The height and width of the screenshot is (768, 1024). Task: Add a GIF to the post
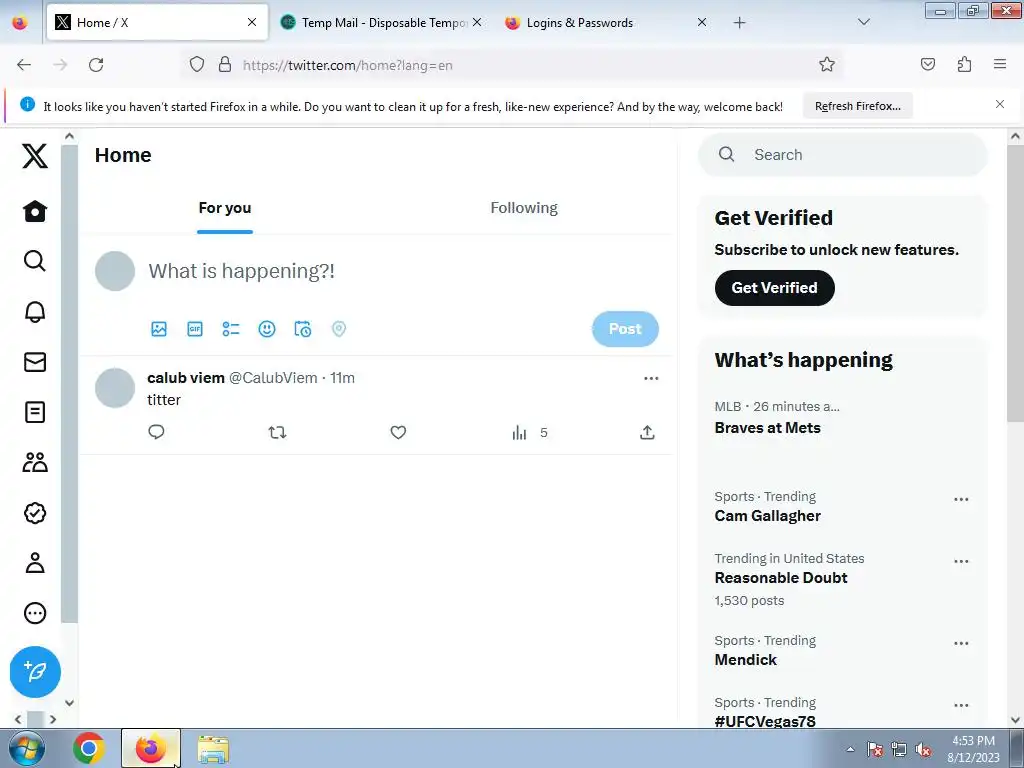tap(195, 328)
